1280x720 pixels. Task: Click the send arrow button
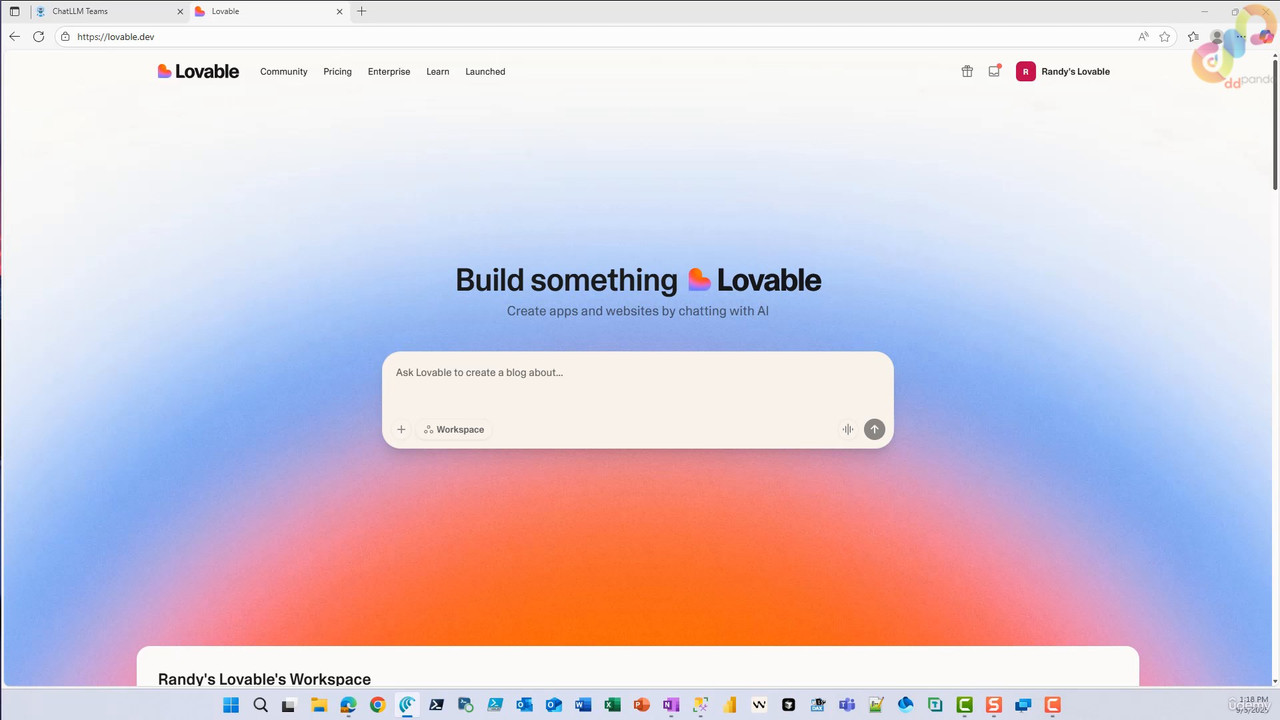875,429
